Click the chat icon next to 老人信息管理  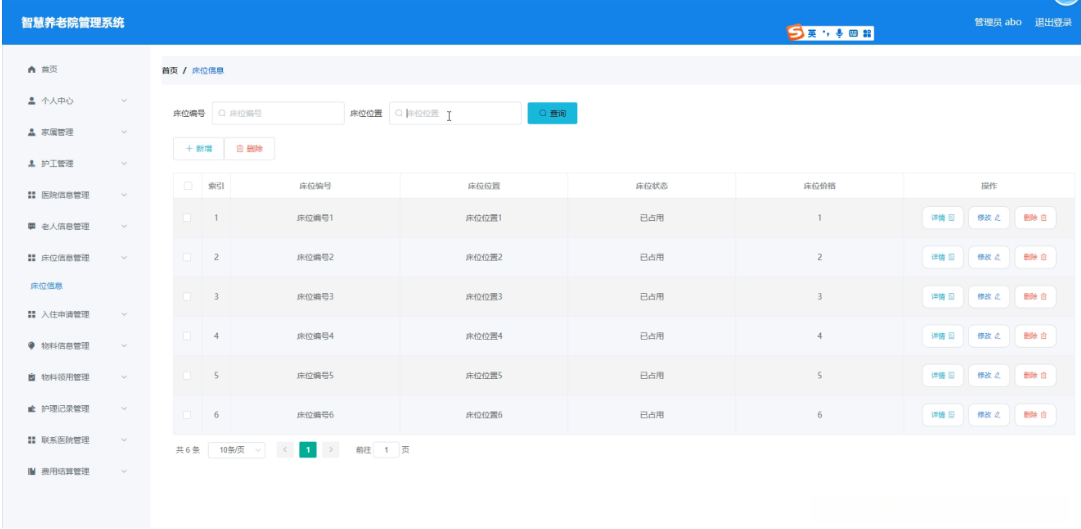coord(31,226)
